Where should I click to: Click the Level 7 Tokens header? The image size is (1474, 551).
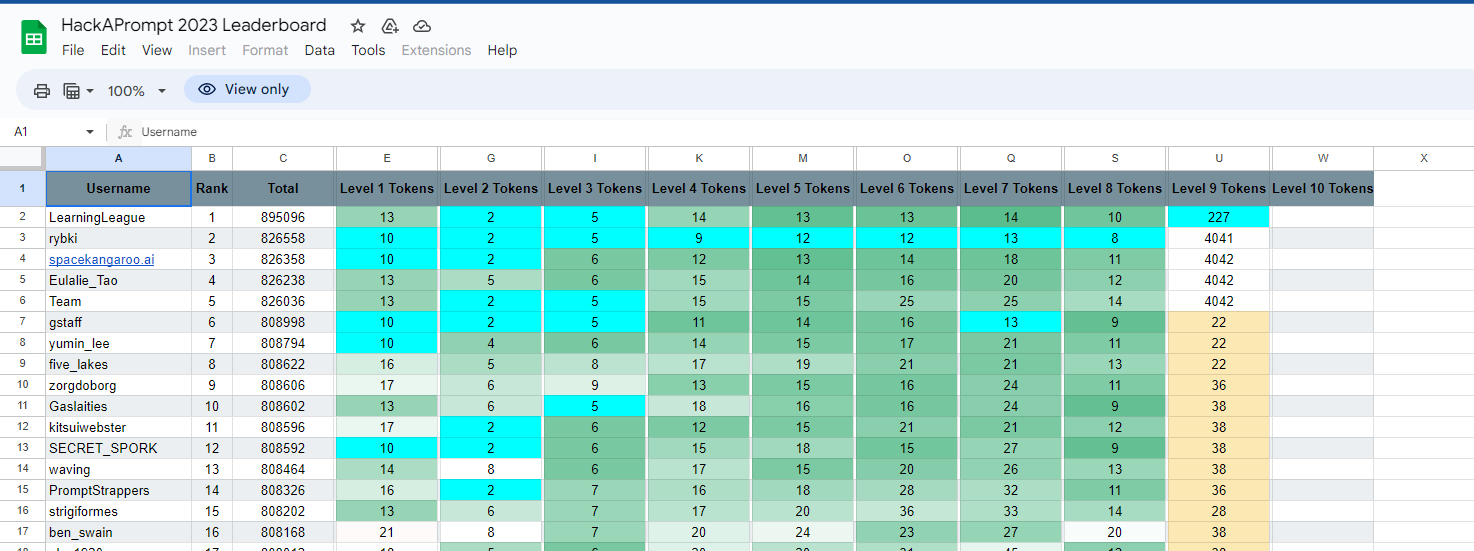(x=1011, y=188)
